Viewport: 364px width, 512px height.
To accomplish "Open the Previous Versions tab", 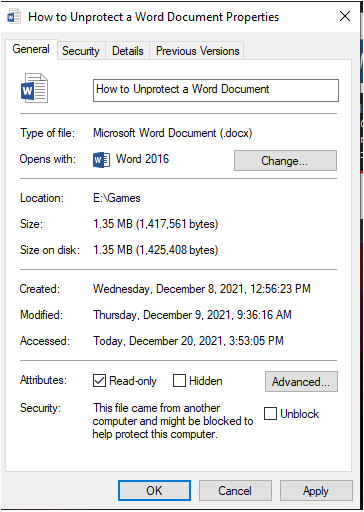I will coord(197,51).
